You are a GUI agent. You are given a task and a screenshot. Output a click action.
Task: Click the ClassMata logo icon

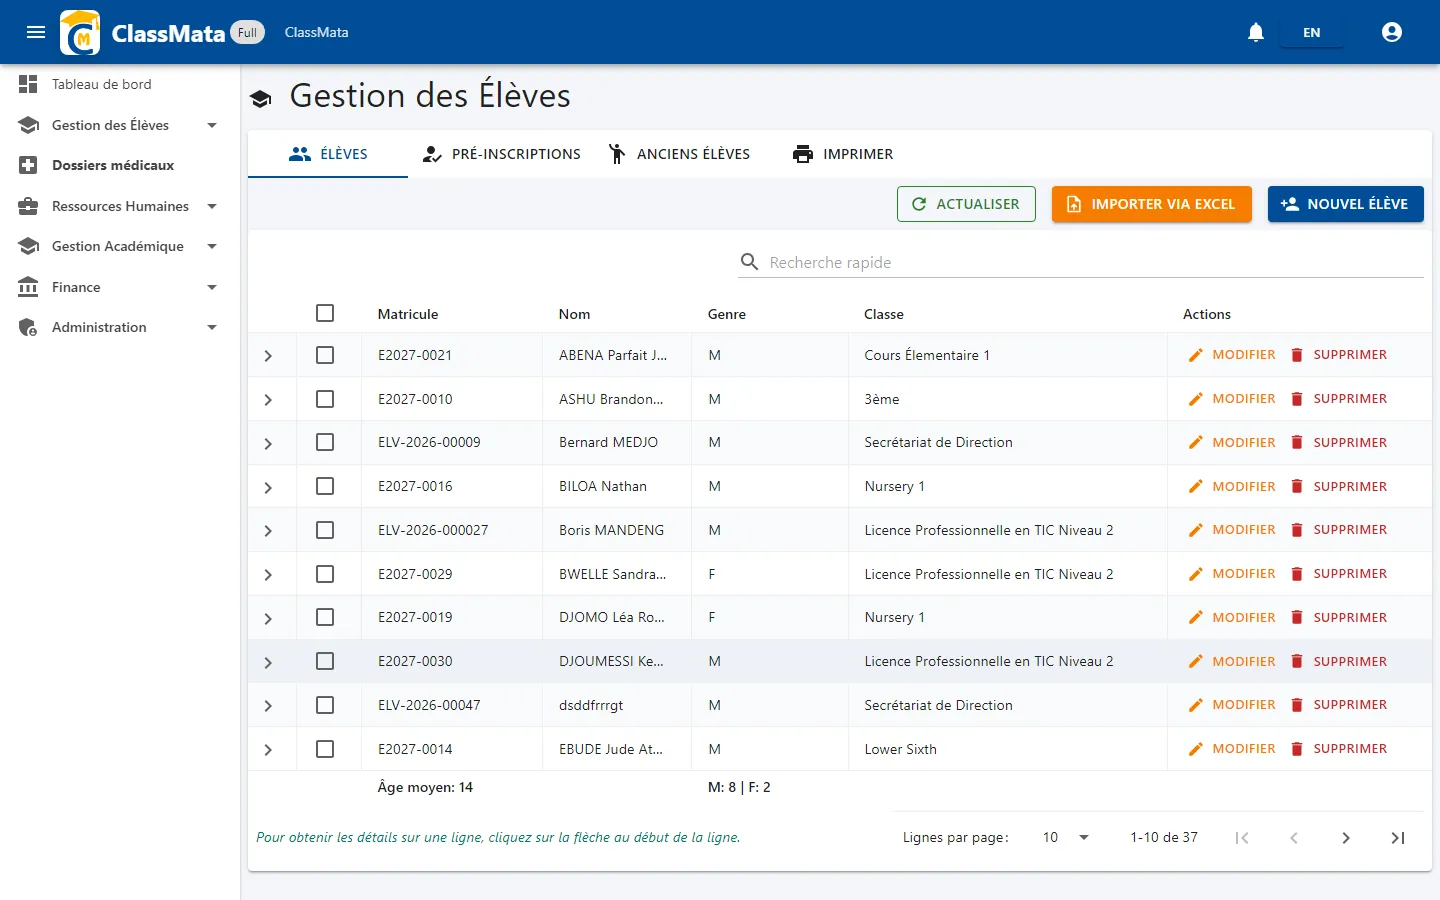(x=80, y=33)
